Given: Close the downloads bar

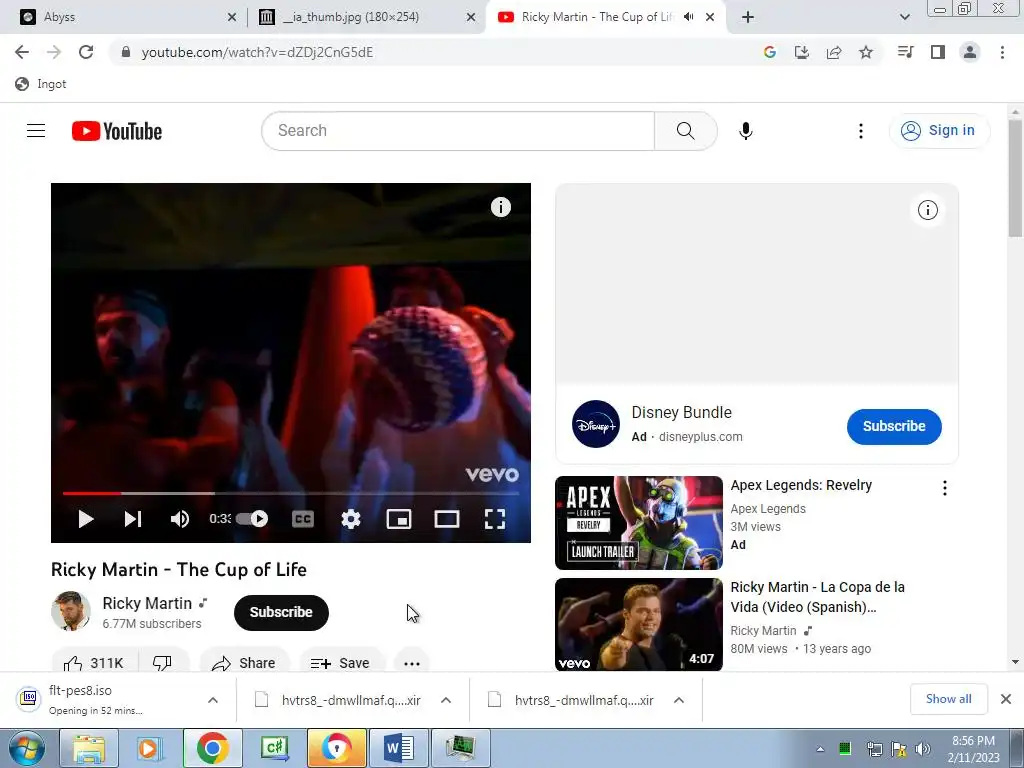Looking at the screenshot, I should tap(1006, 699).
